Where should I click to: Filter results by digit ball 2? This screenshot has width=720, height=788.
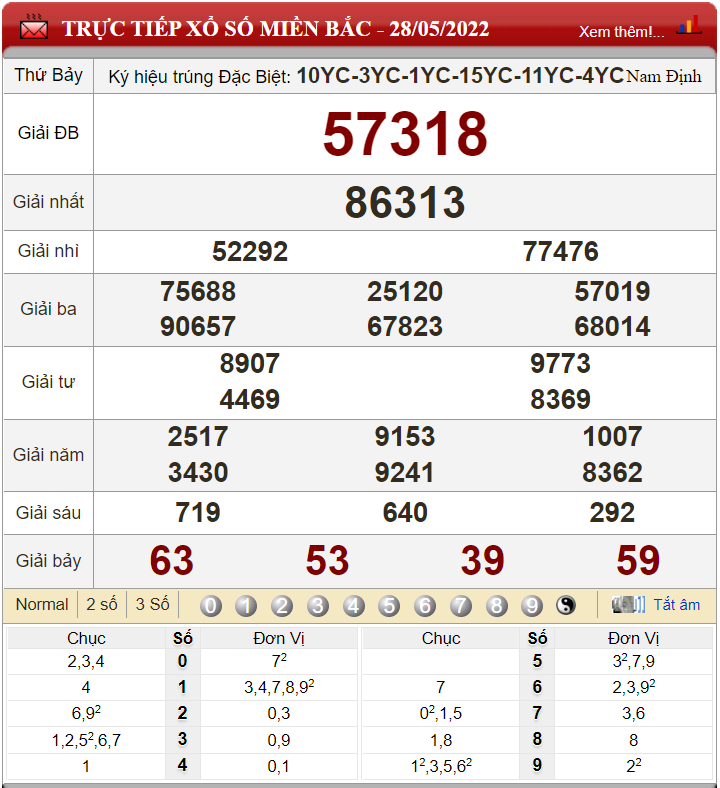coord(282,606)
